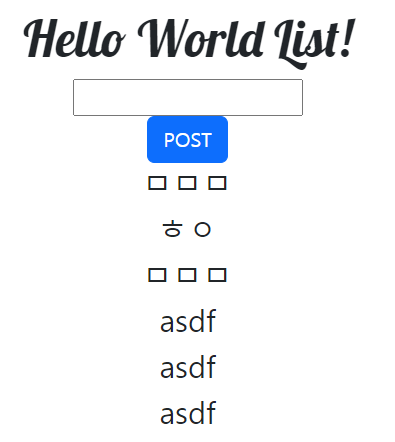395x442 pixels.
Task: Click the ㅎ character in the list
Action: [173, 229]
